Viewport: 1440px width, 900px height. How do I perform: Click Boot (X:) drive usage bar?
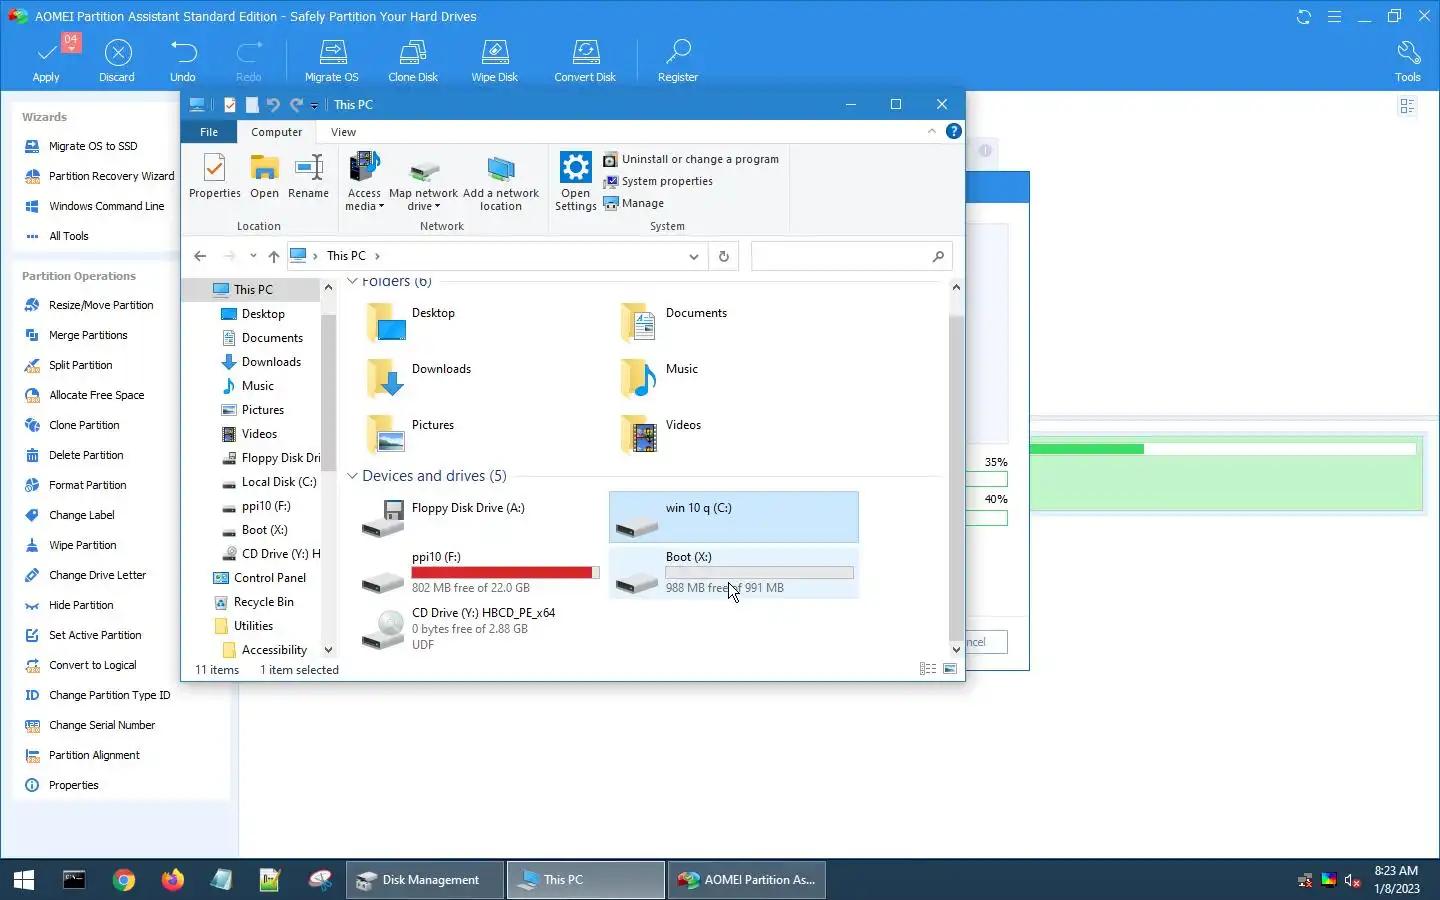(x=759, y=573)
